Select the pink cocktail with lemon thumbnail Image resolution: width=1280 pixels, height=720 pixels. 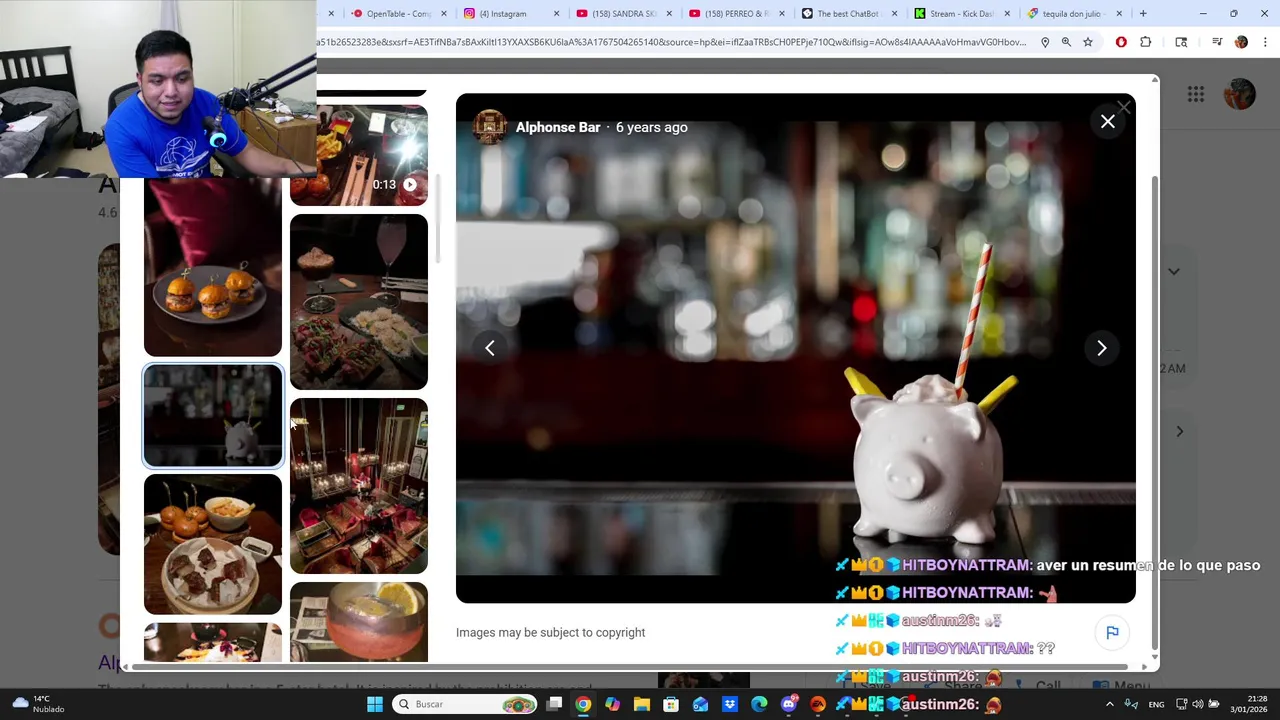pyautogui.click(x=359, y=622)
